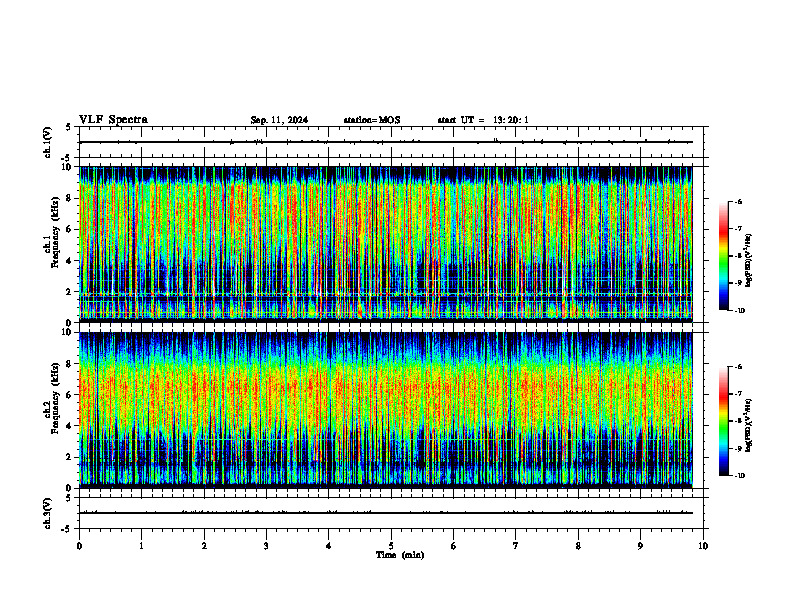Click time-axis tick label "1"
Image resolution: width=792 pixels, height=612 pixels.
tap(141, 546)
